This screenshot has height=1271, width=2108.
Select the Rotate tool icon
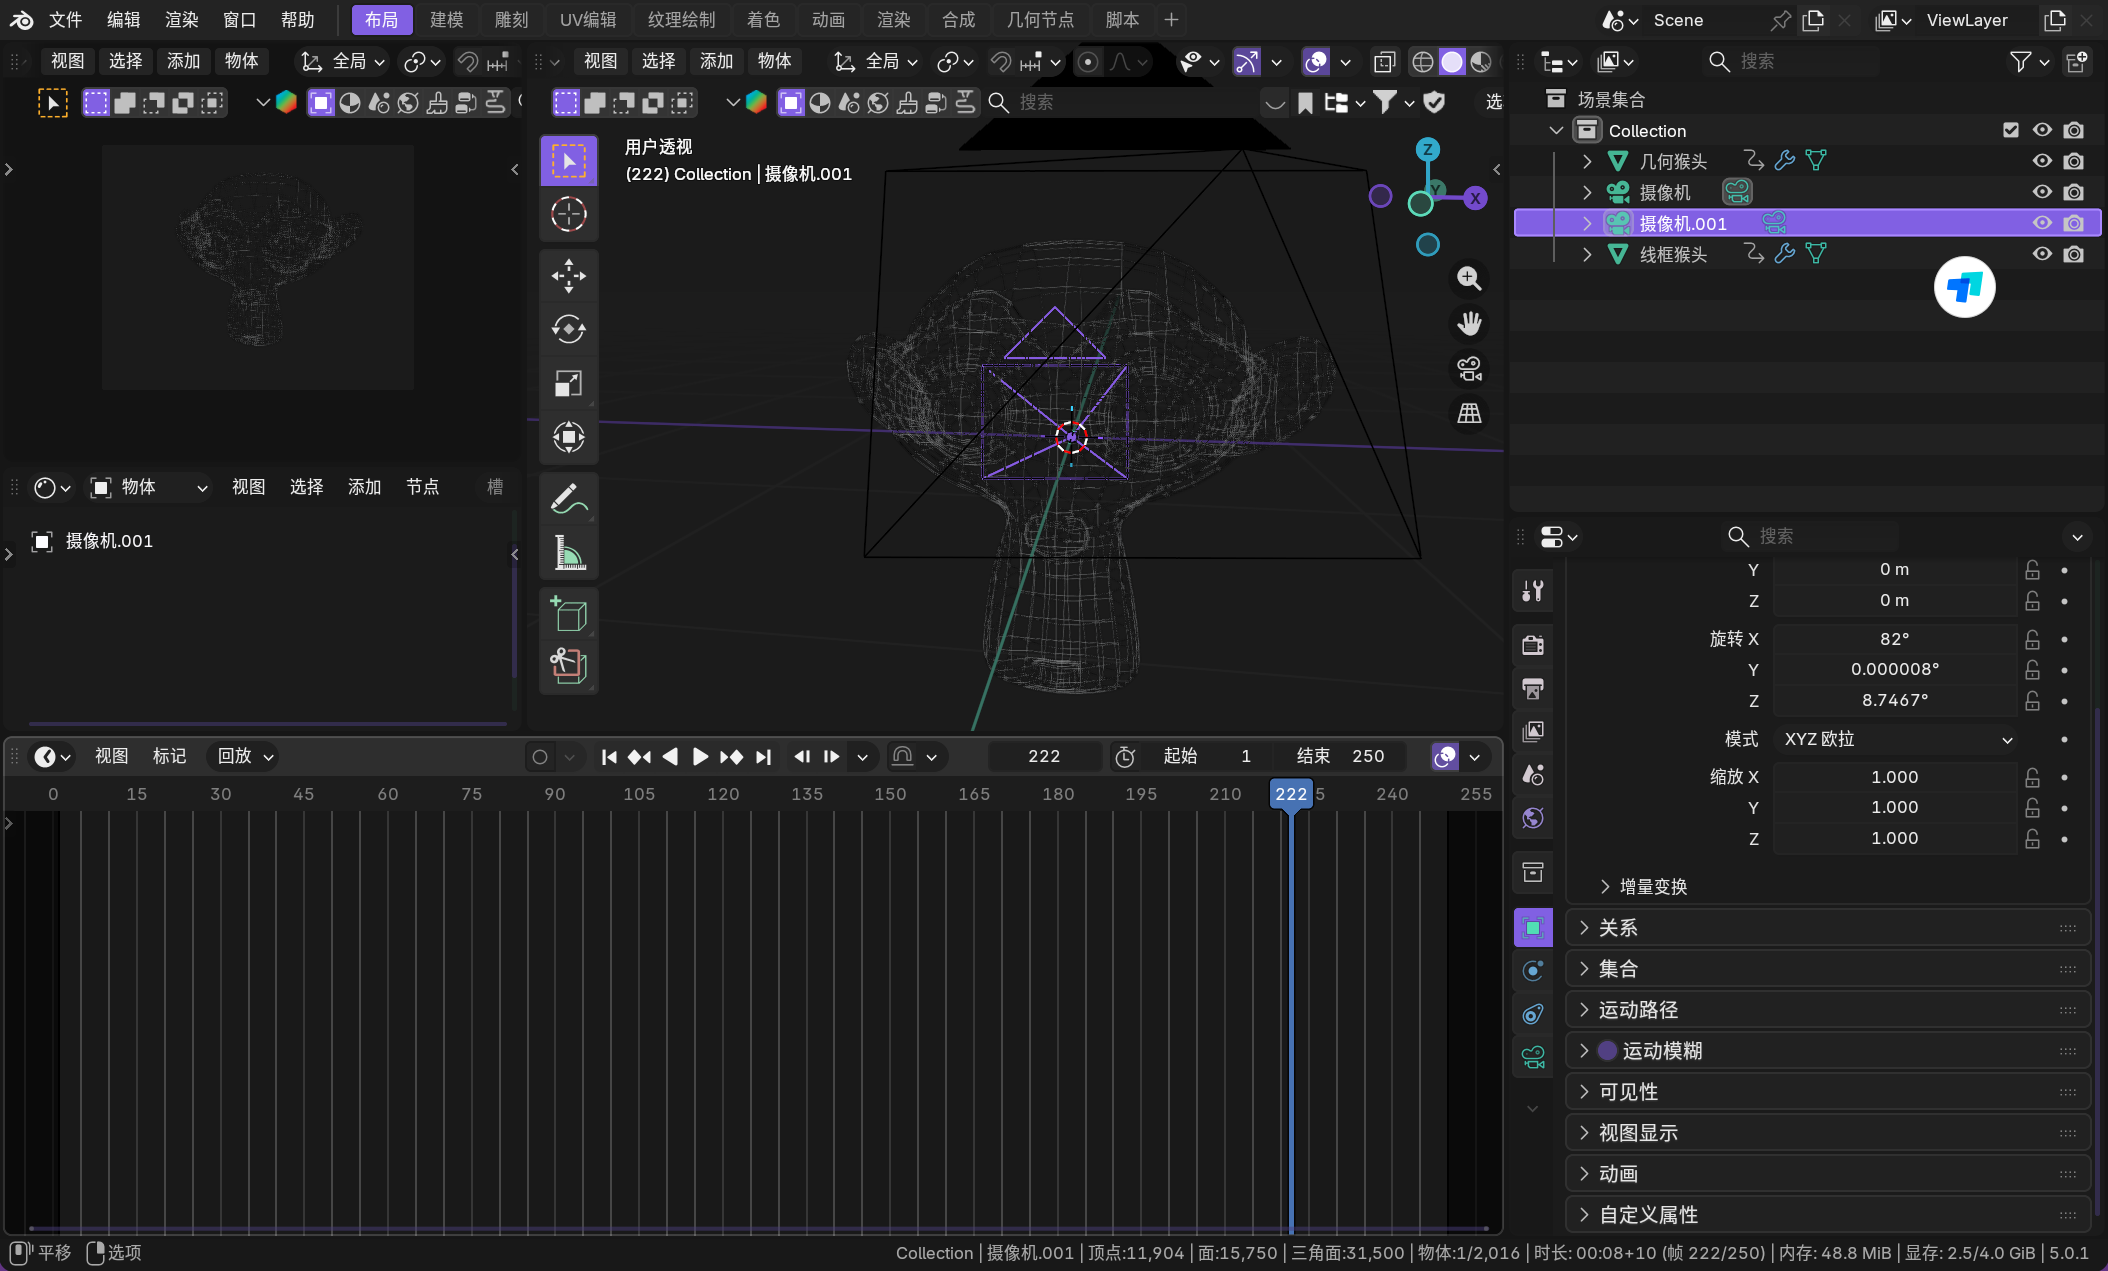(x=568, y=329)
